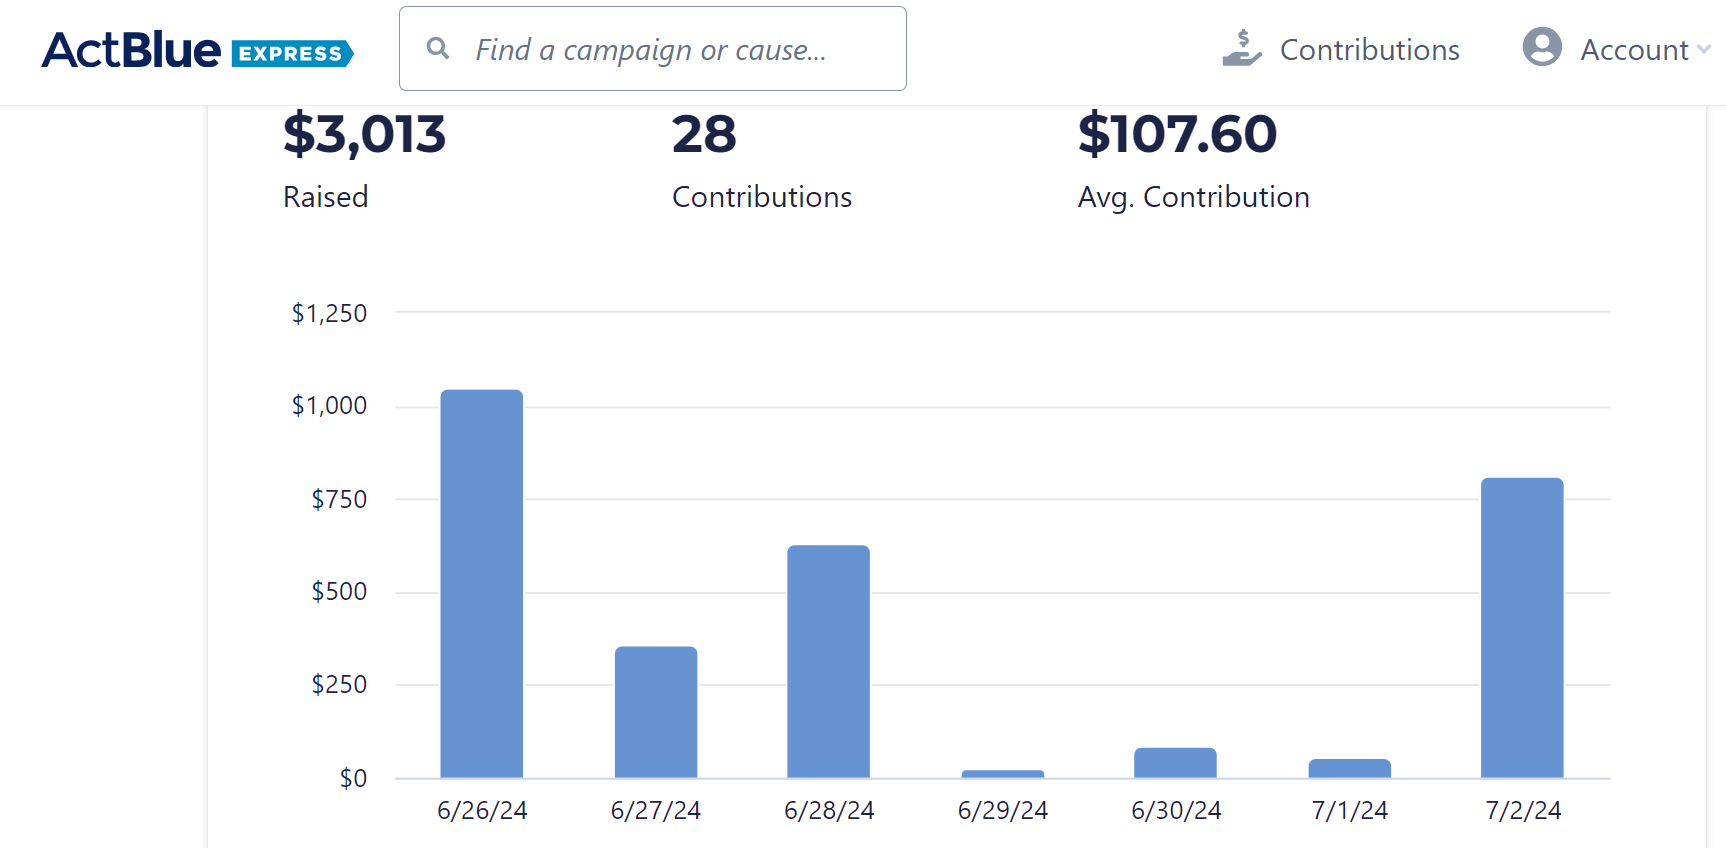
Task: Click the $3,013 Raised total
Action: pos(364,134)
